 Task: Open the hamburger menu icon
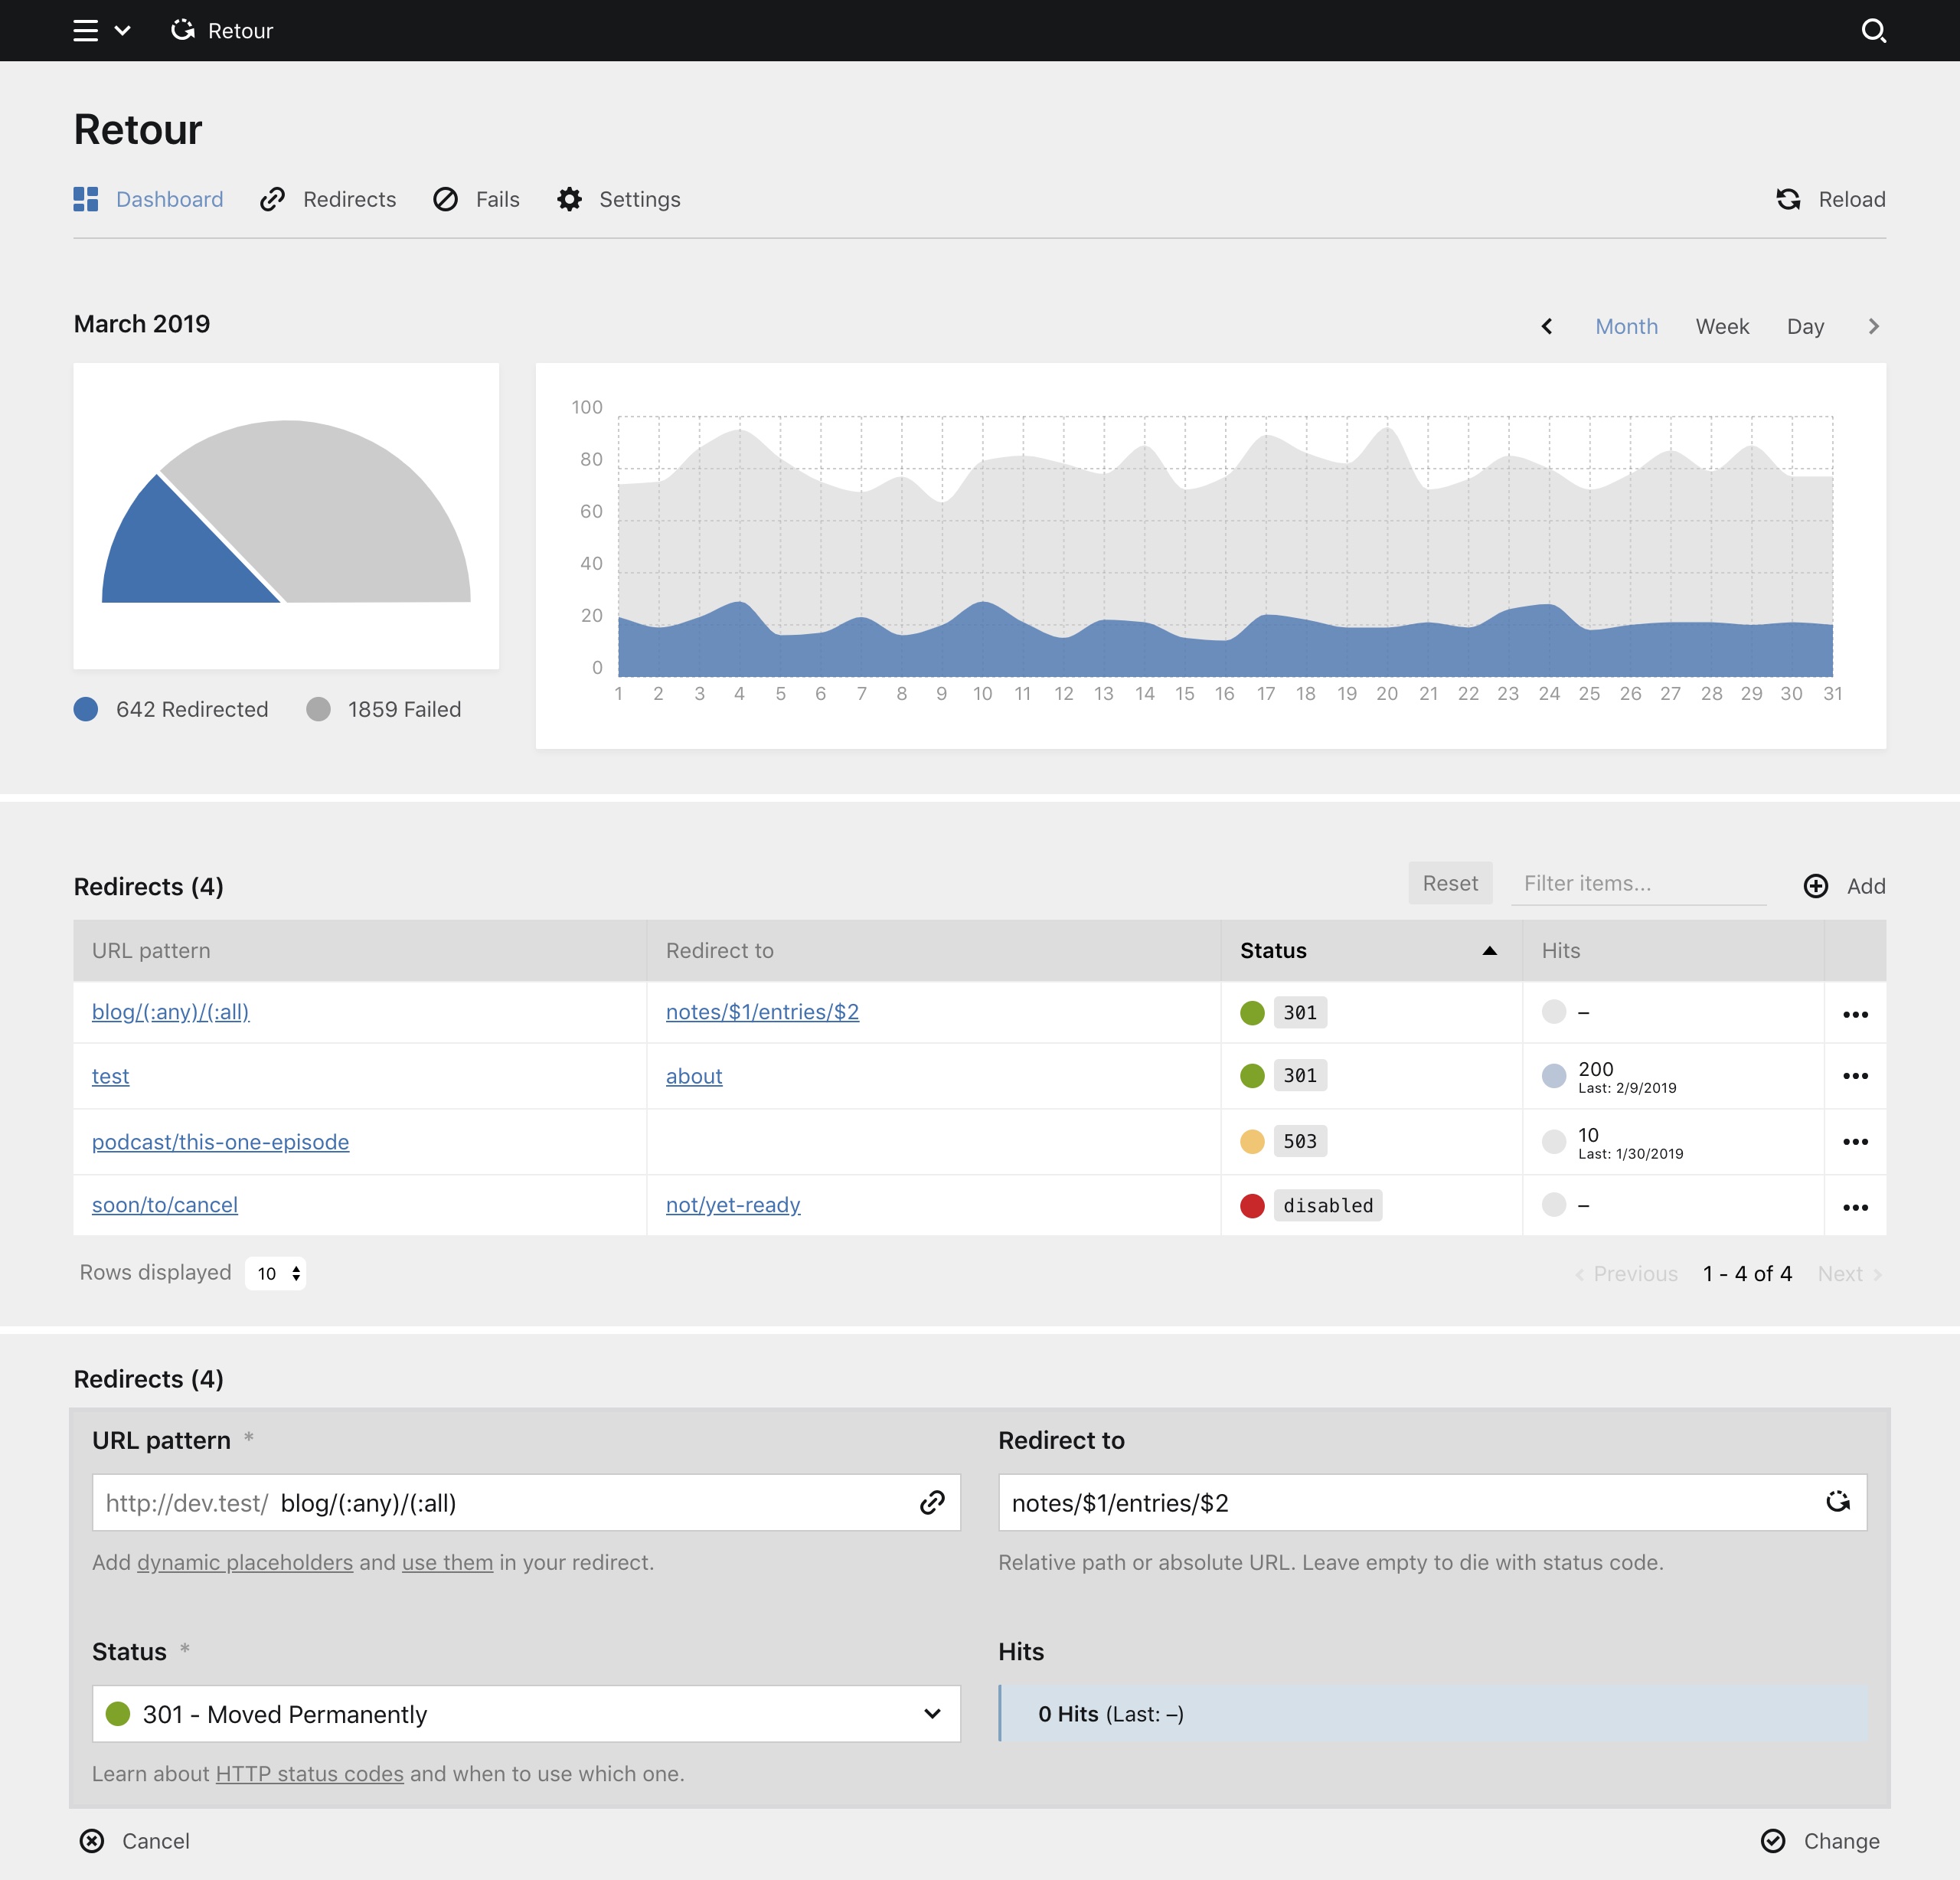[x=86, y=31]
